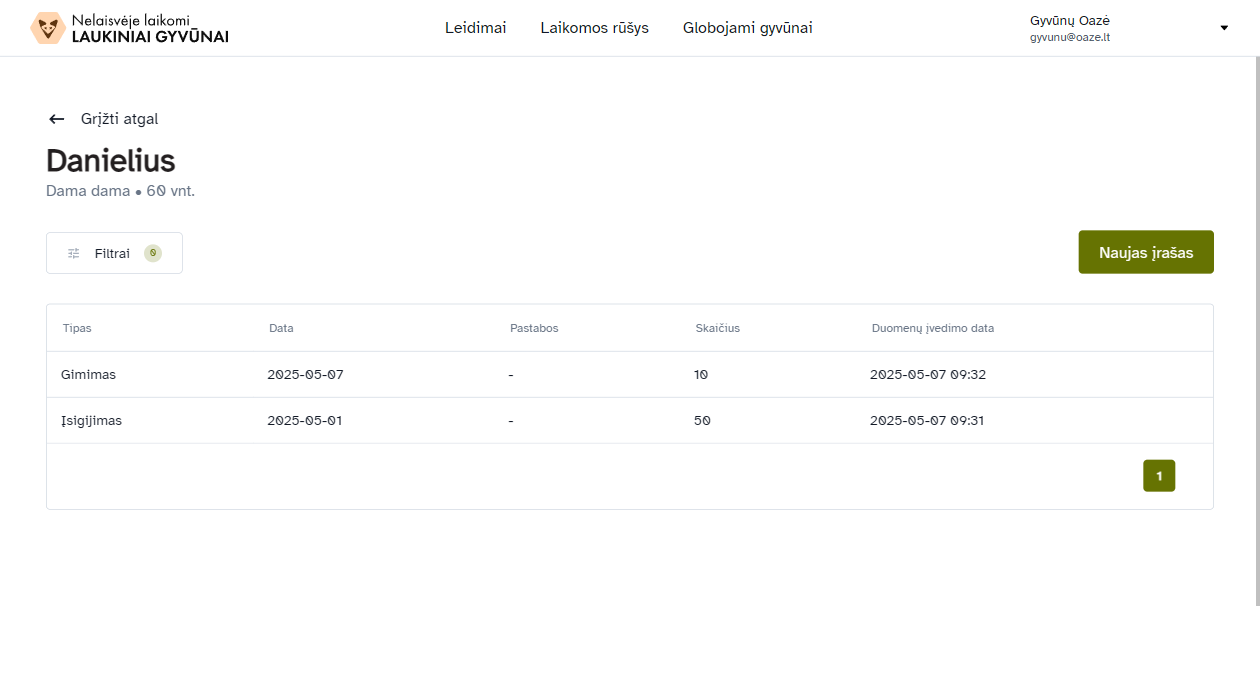Click the fox logo icon
This screenshot has height=700, width=1260.
pos(48,28)
